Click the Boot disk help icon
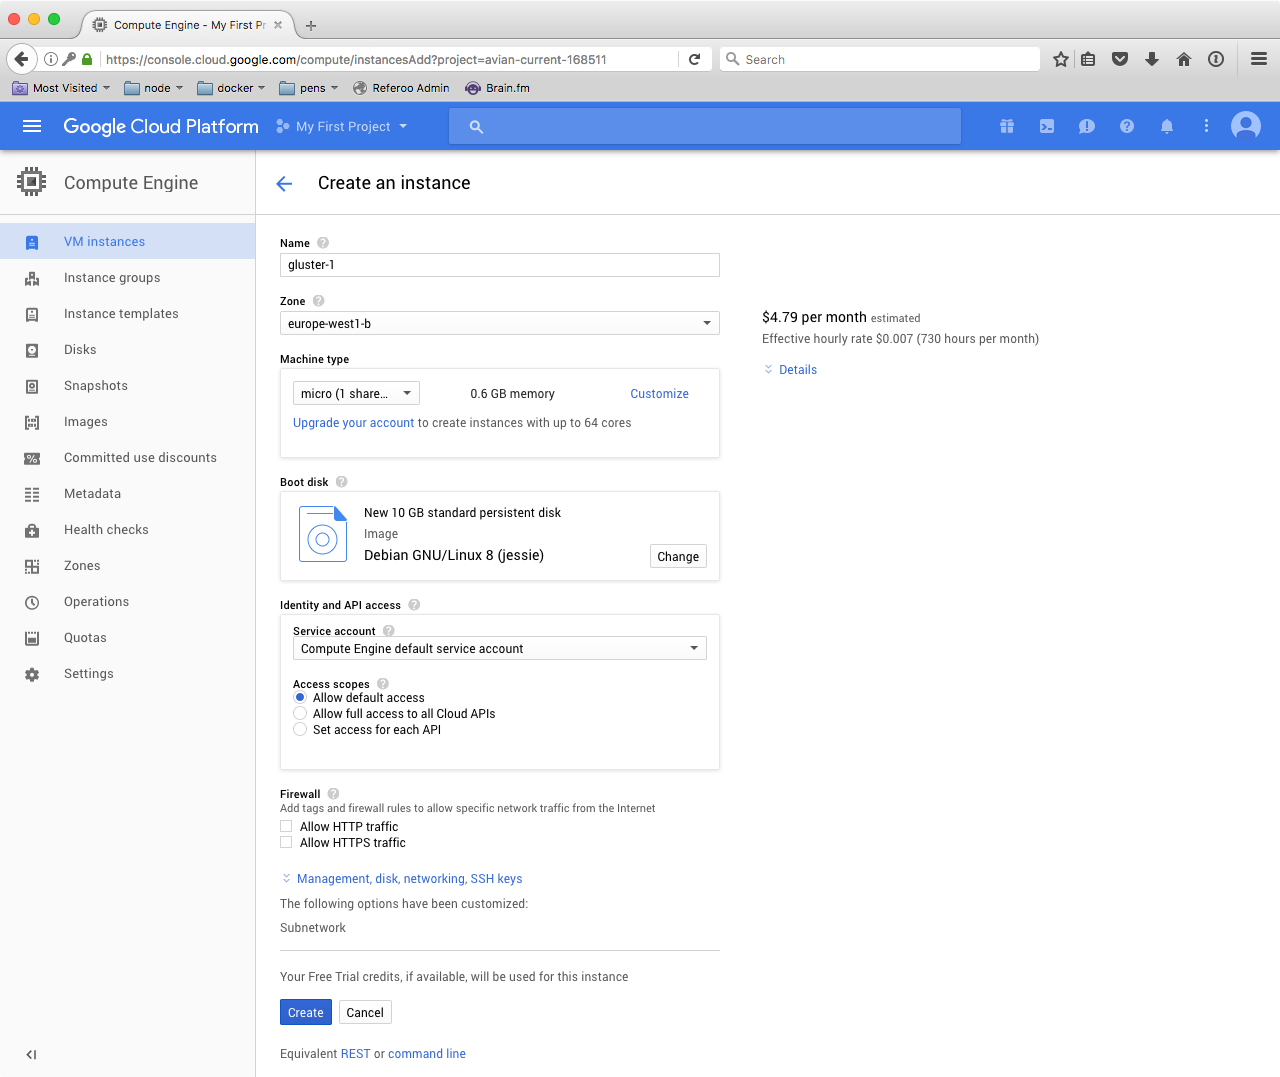Screen dimensions: 1280x1077 [x=342, y=482]
